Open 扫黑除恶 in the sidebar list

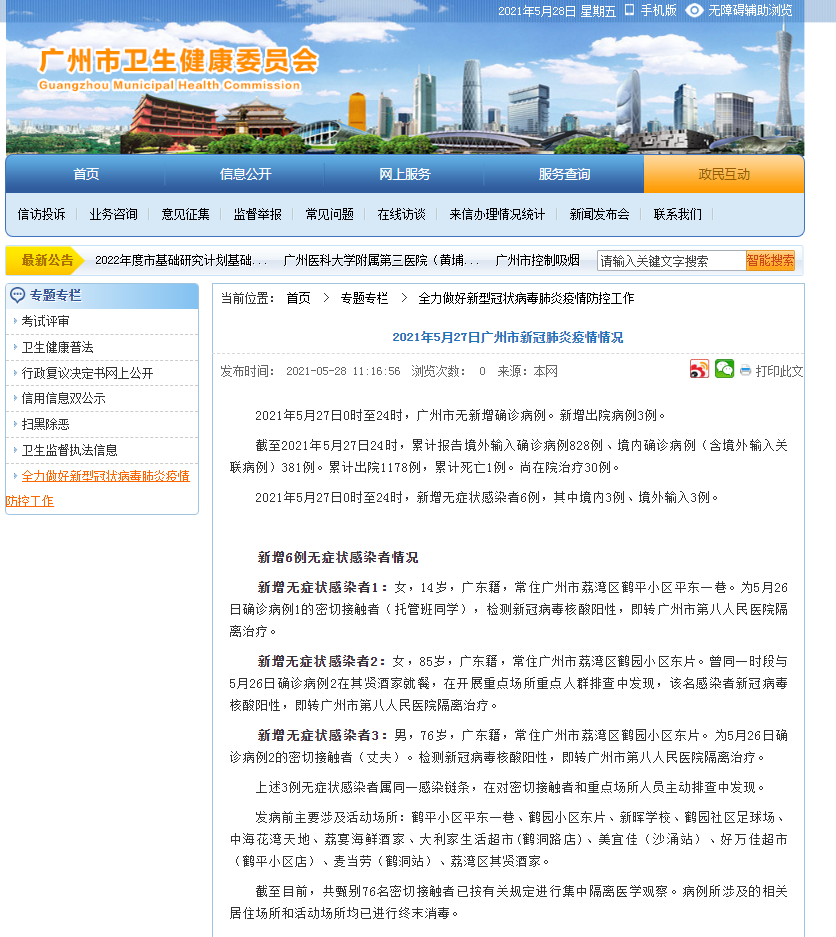[46, 424]
